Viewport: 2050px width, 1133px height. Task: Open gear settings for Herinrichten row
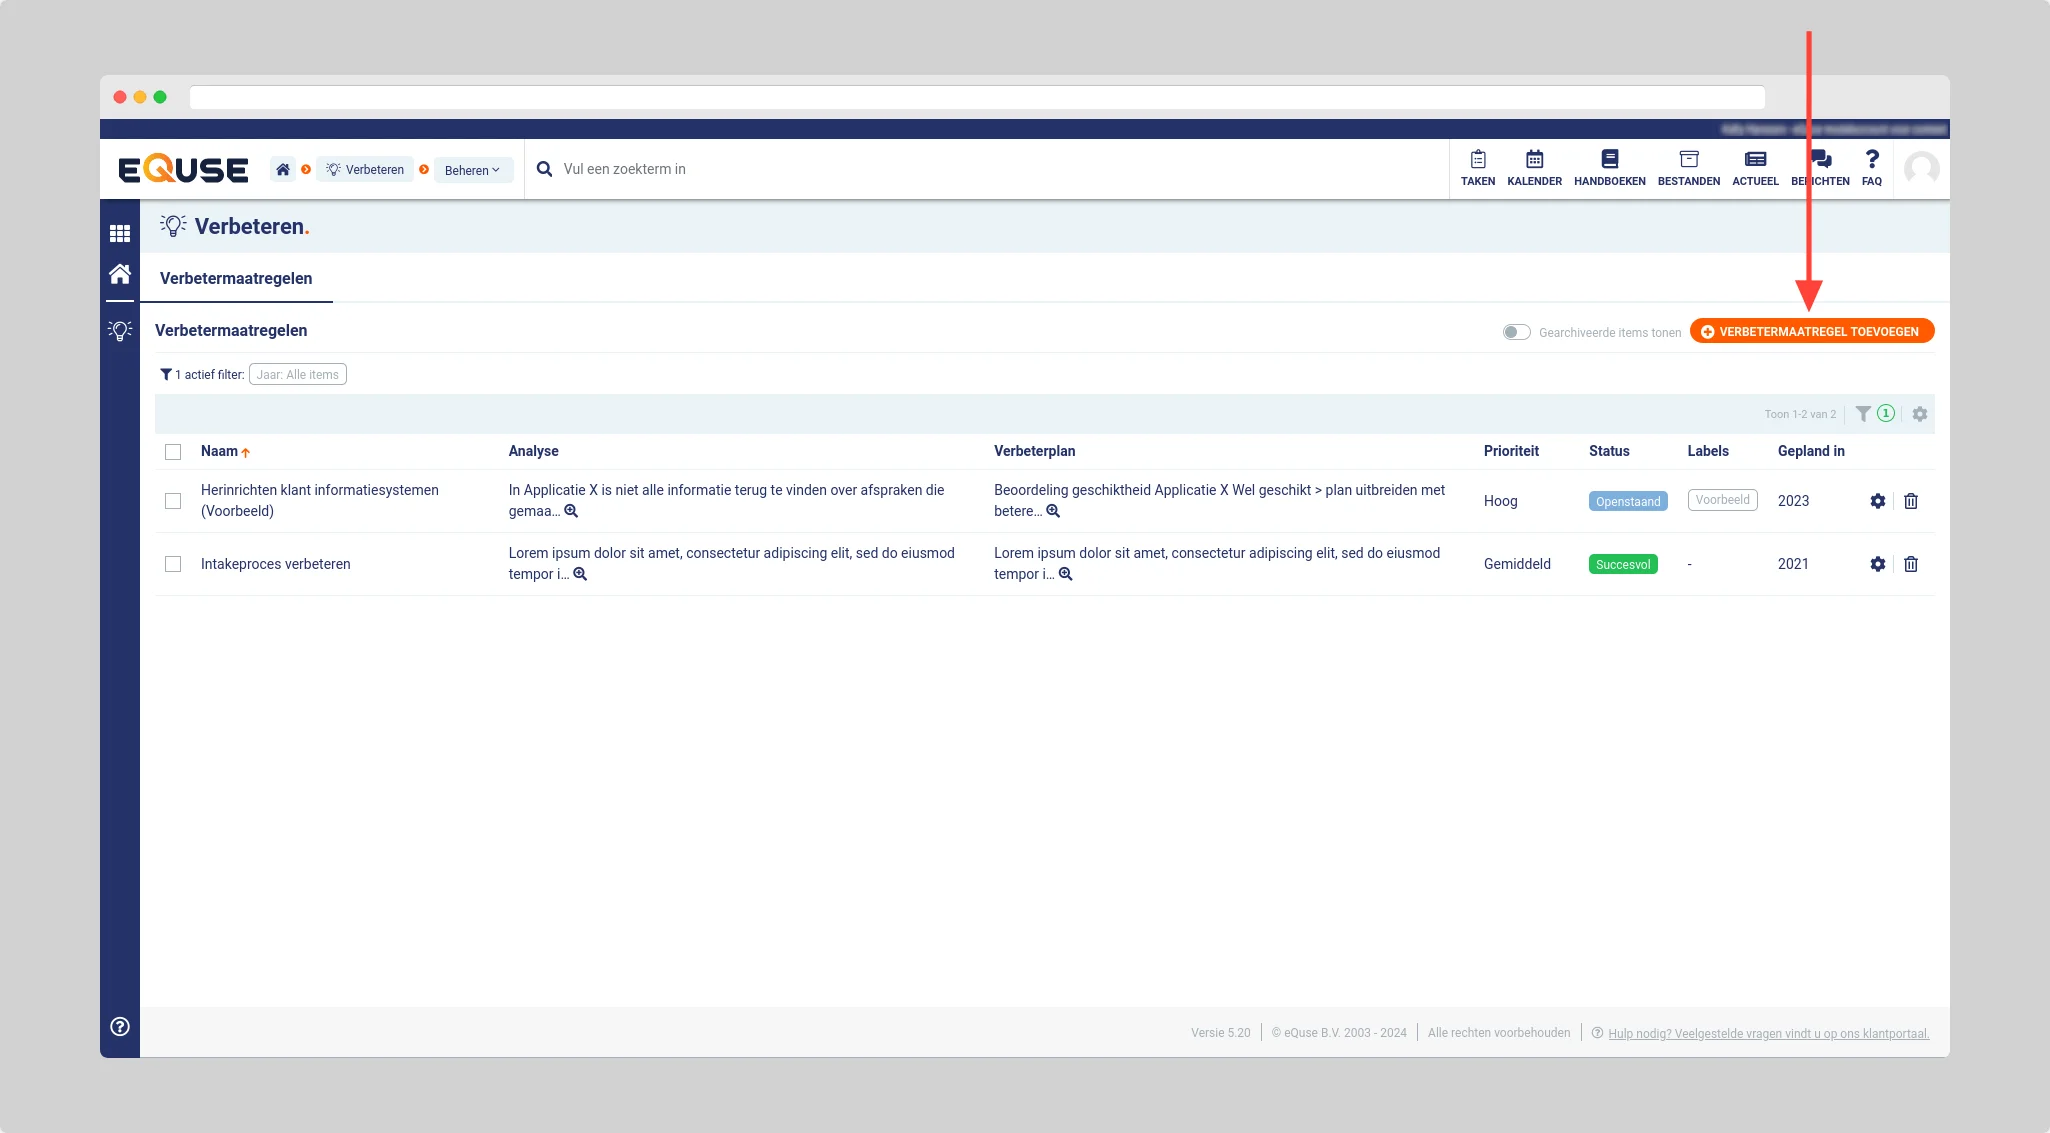pos(1877,501)
